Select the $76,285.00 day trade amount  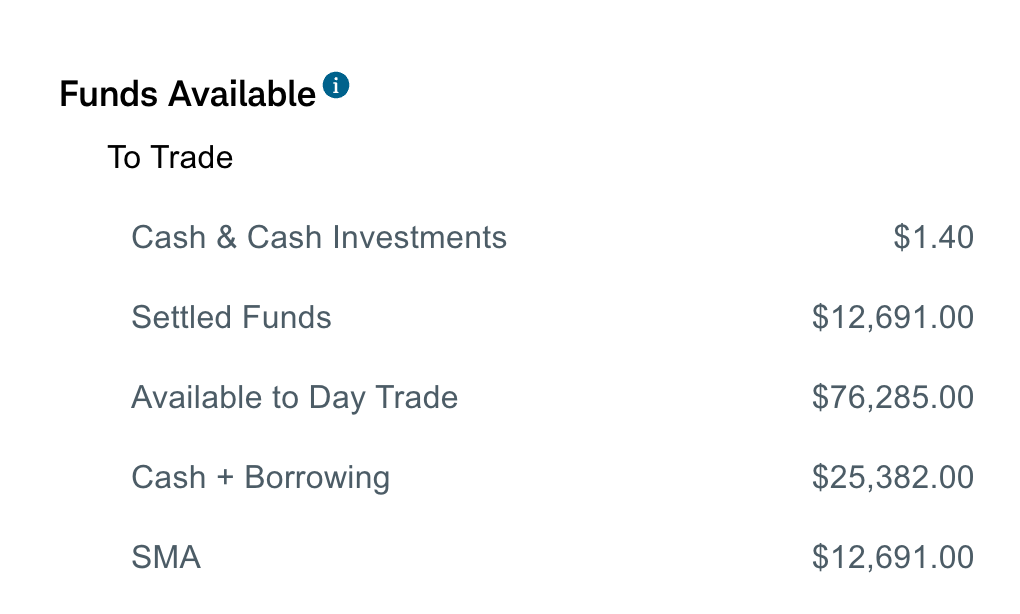(892, 398)
